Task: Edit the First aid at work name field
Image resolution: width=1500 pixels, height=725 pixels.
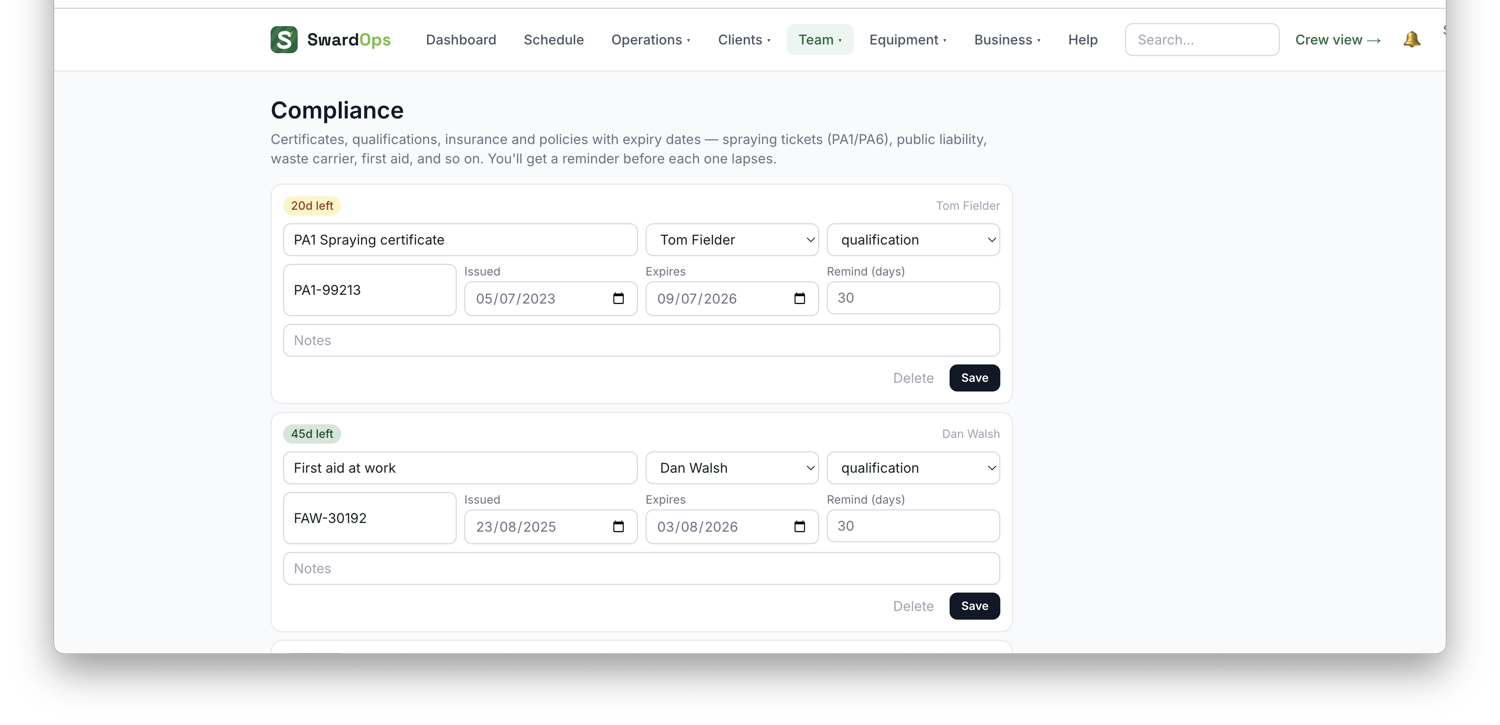Action: pos(460,468)
